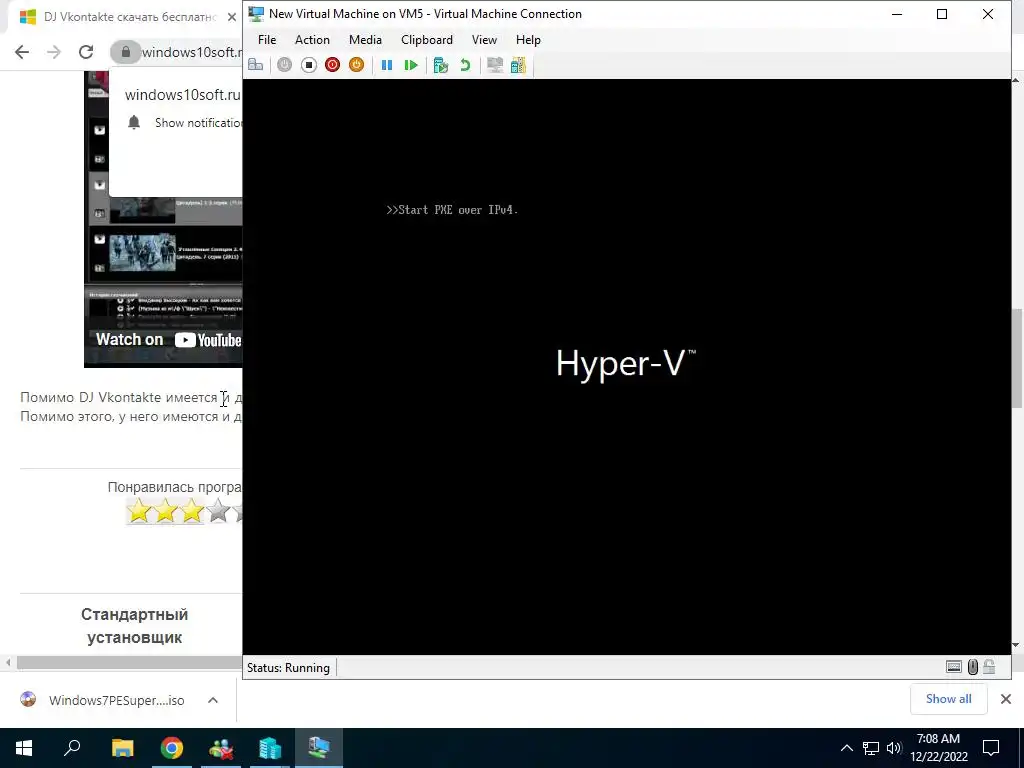The width and height of the screenshot is (1024, 768).
Task: Click the Hyper-V VM Connection taskbar icon
Action: coord(319,748)
